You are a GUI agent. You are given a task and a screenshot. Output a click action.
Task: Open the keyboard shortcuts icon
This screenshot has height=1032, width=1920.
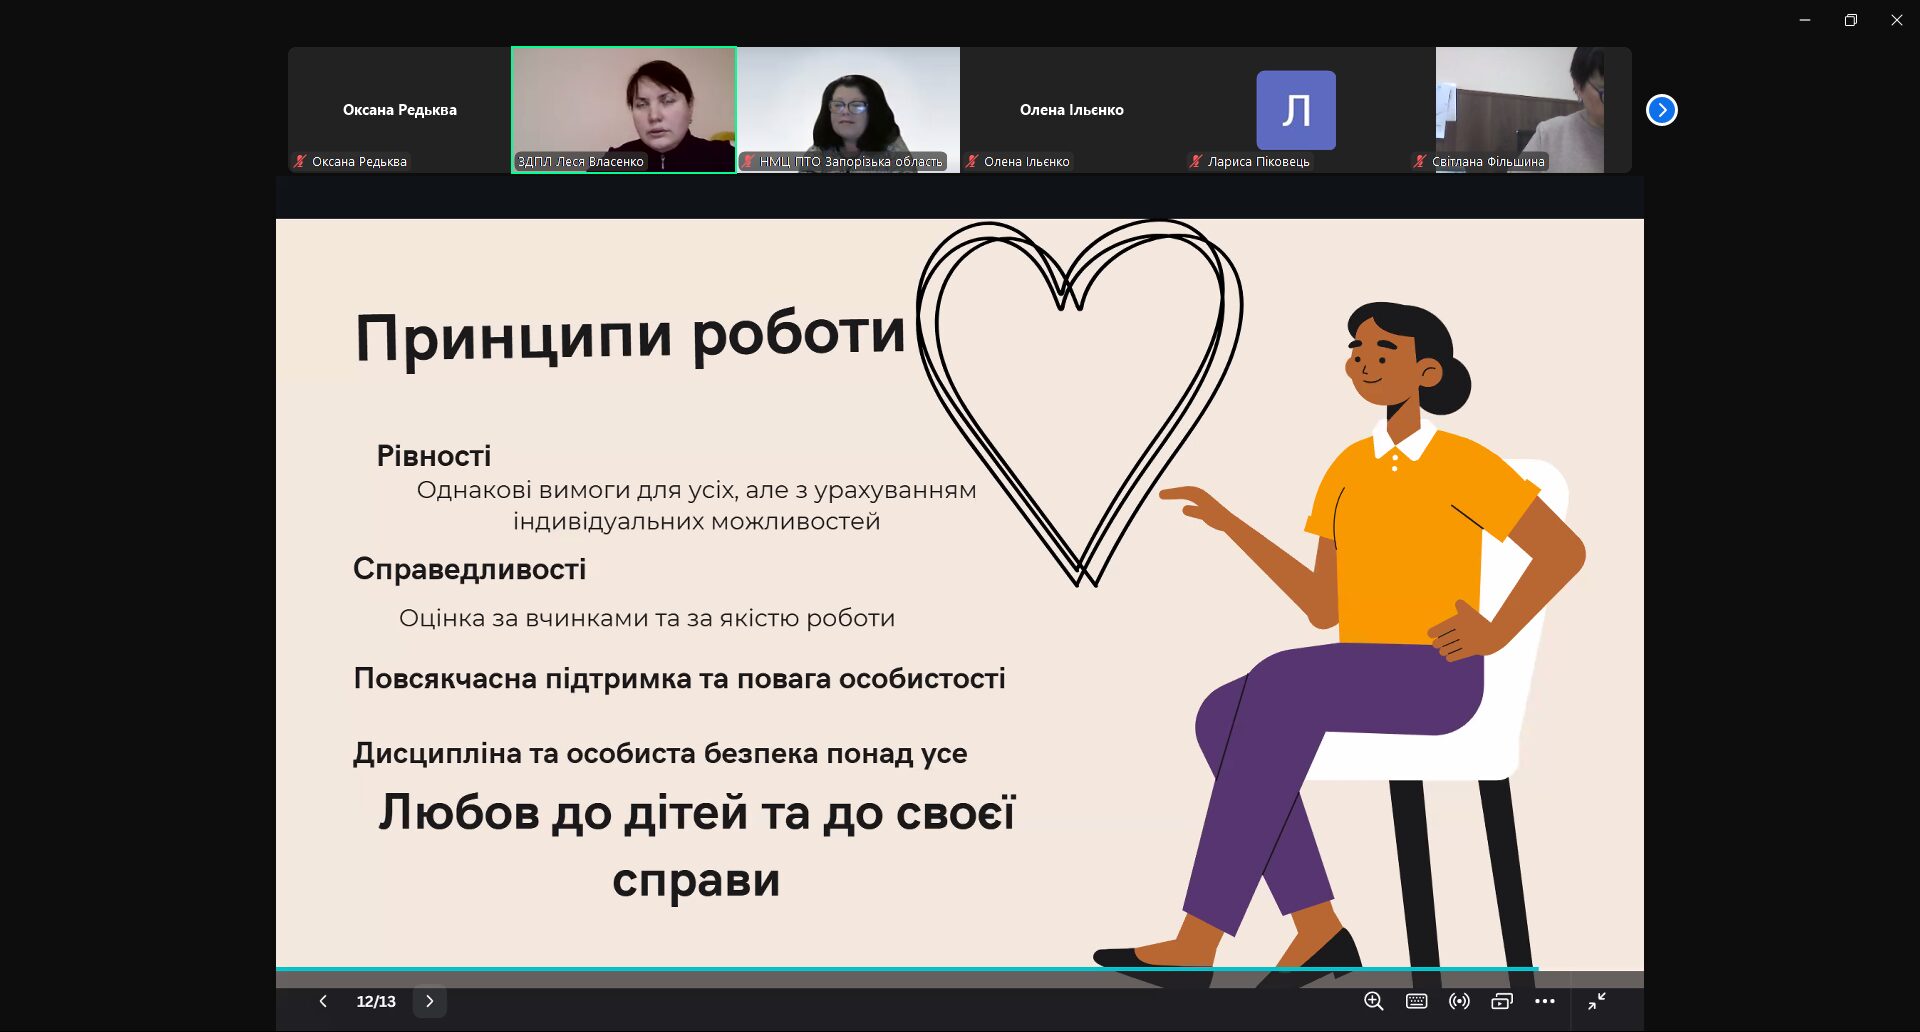coord(1417,1001)
